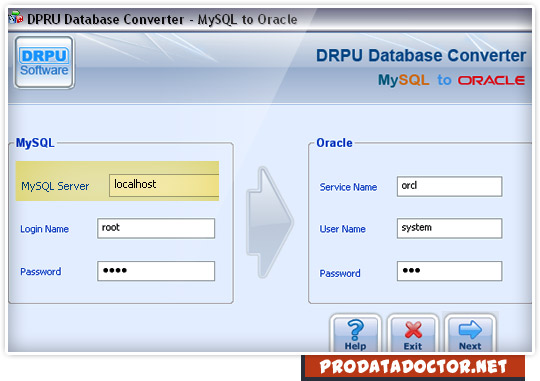This screenshot has height=381, width=540.
Task: Click the User Name field containing system
Action: point(449,228)
